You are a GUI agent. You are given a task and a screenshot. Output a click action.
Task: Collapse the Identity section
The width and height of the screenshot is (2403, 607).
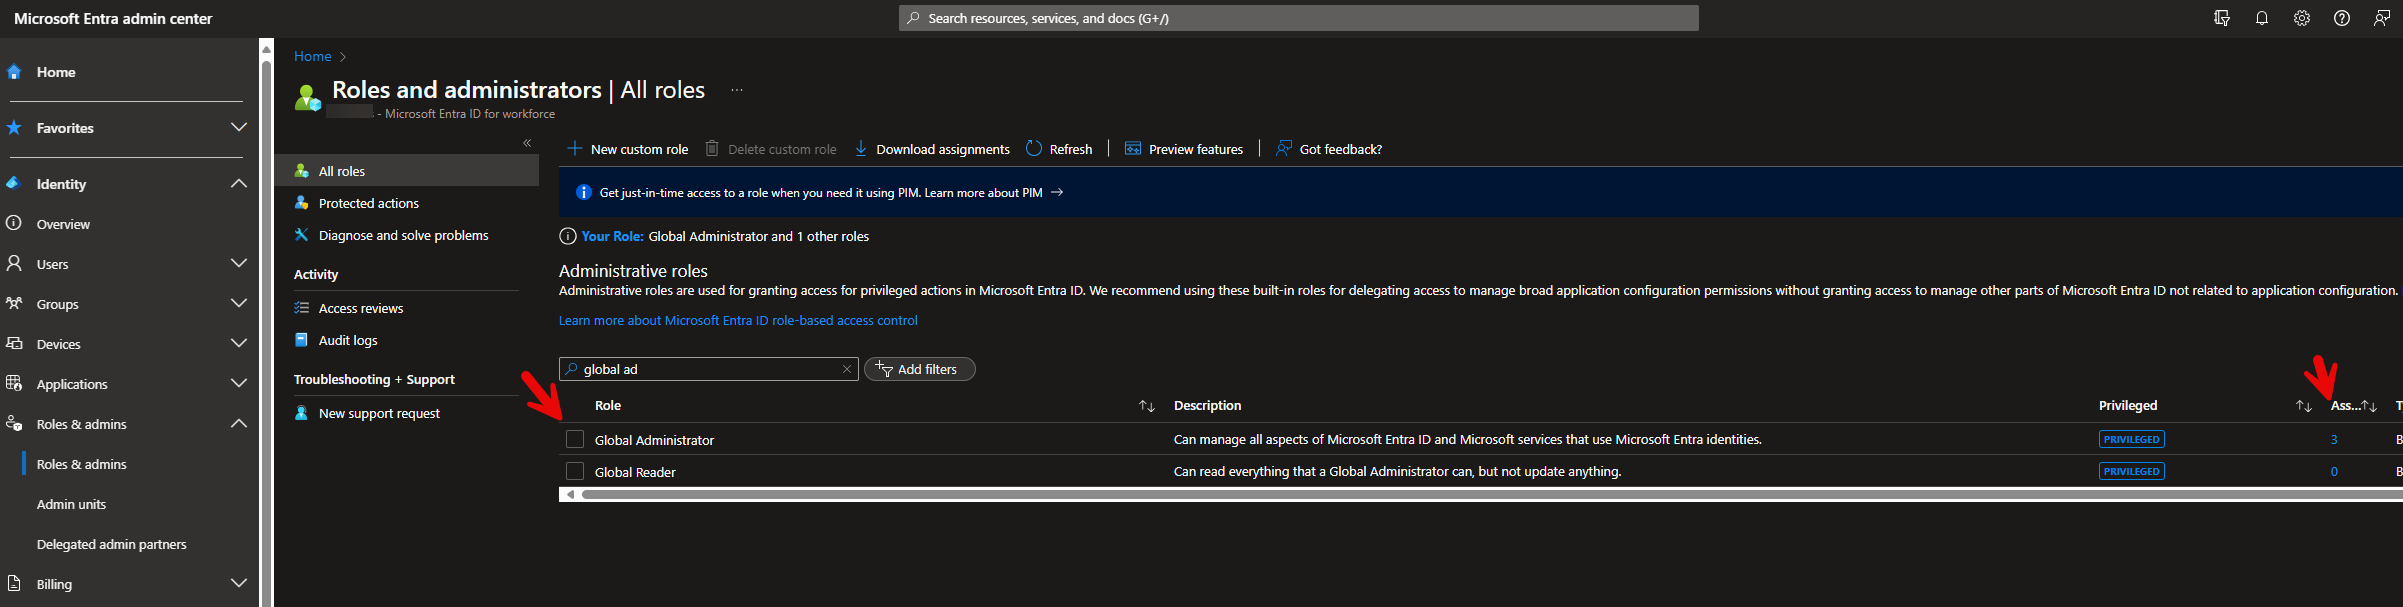(x=239, y=183)
